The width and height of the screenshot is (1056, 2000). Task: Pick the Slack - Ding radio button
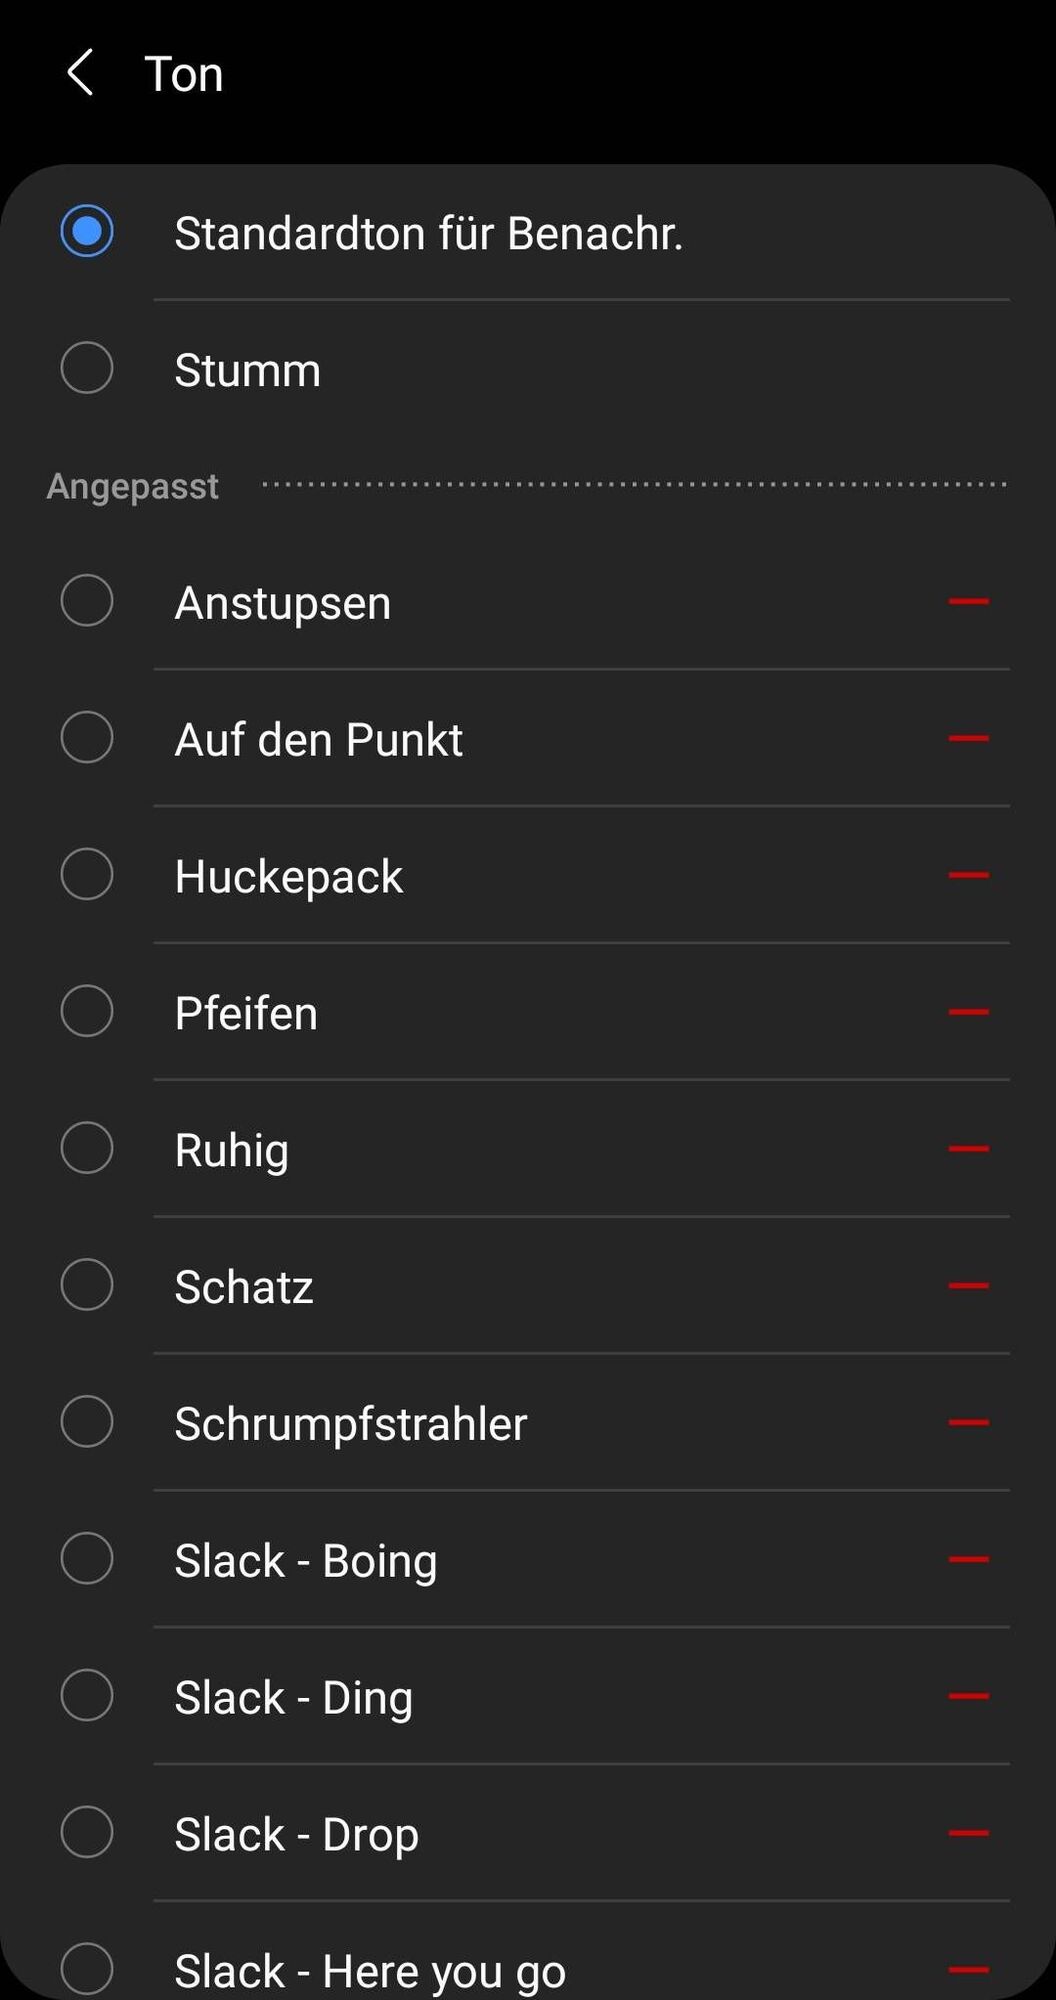pos(87,1696)
